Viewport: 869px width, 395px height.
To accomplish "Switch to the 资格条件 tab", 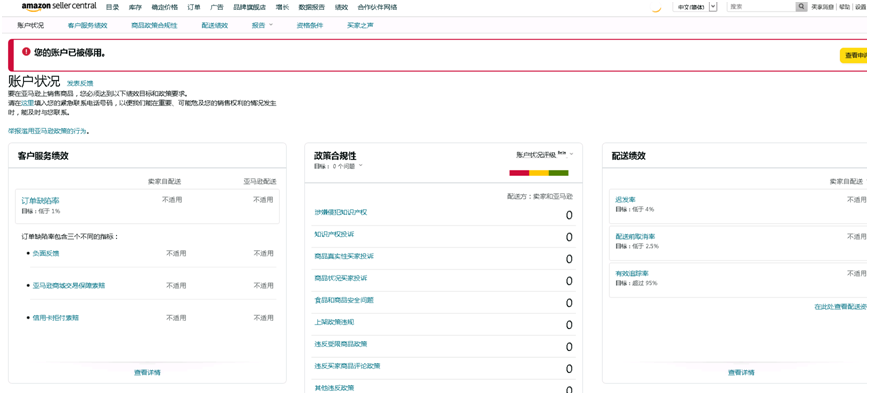I will (x=310, y=25).
